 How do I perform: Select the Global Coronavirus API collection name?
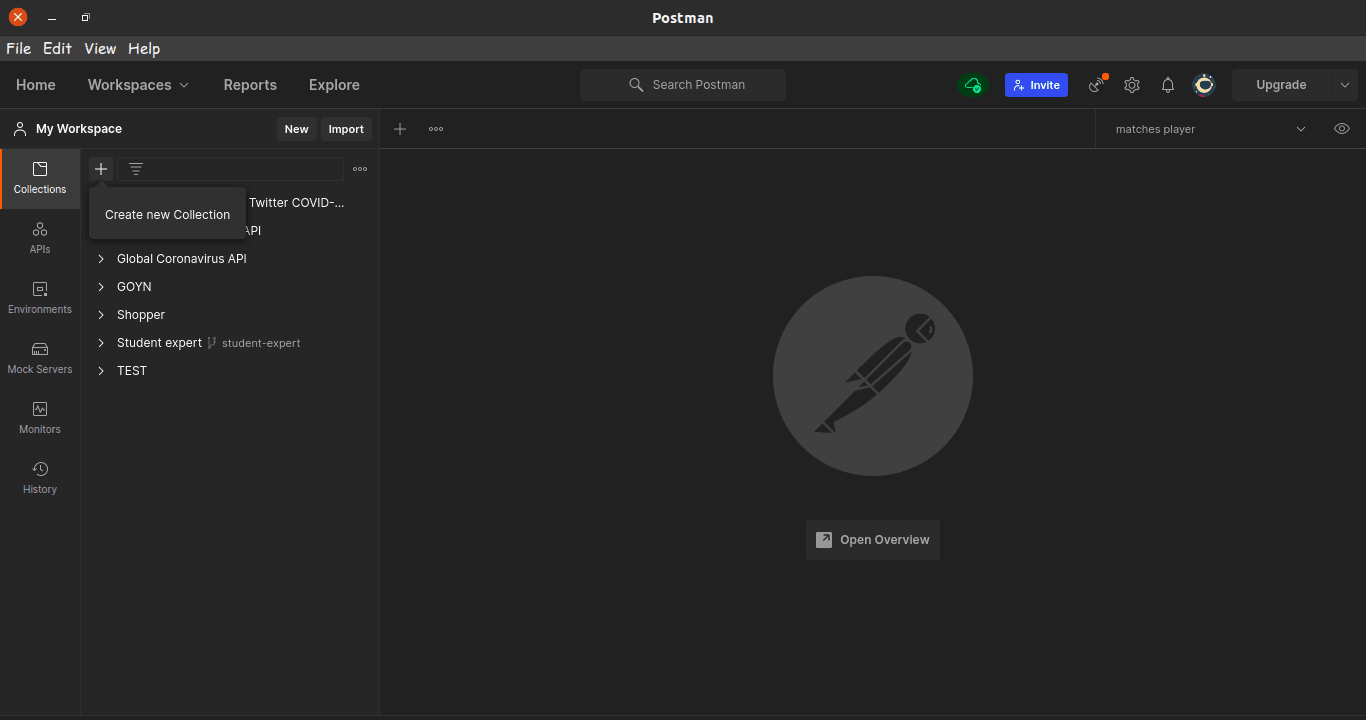[182, 259]
